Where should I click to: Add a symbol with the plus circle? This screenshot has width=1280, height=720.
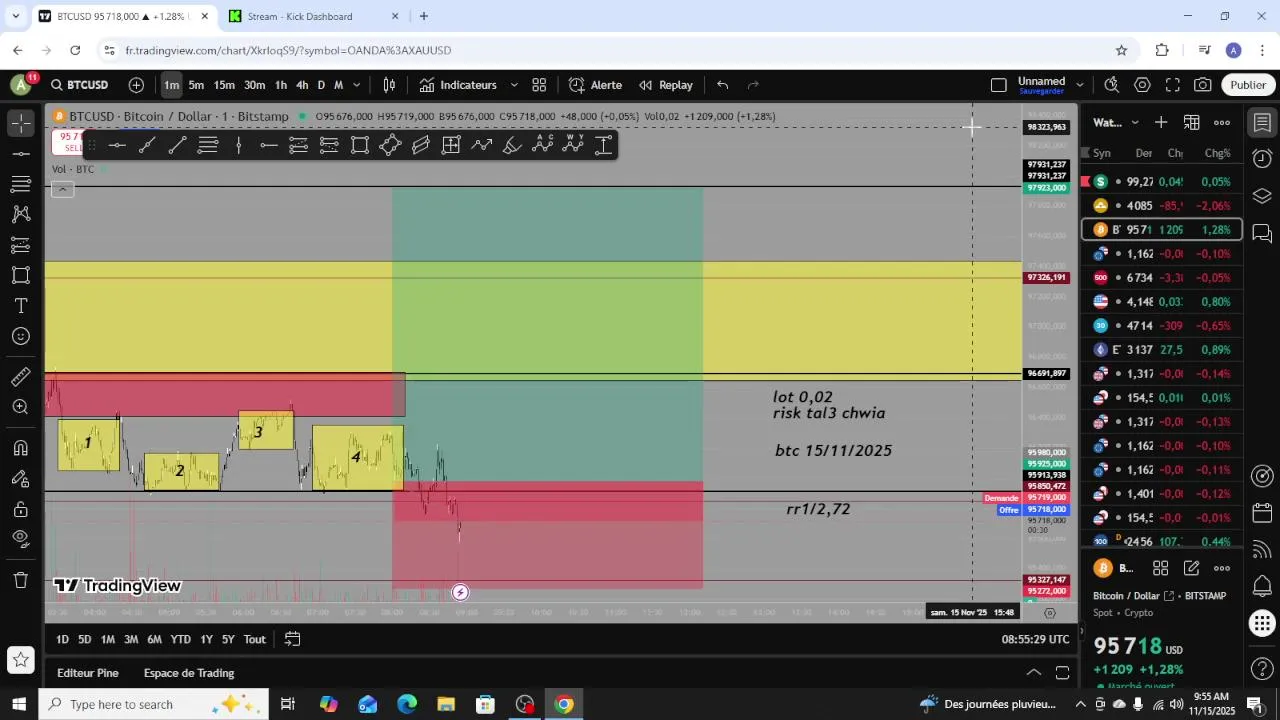pos(136,85)
